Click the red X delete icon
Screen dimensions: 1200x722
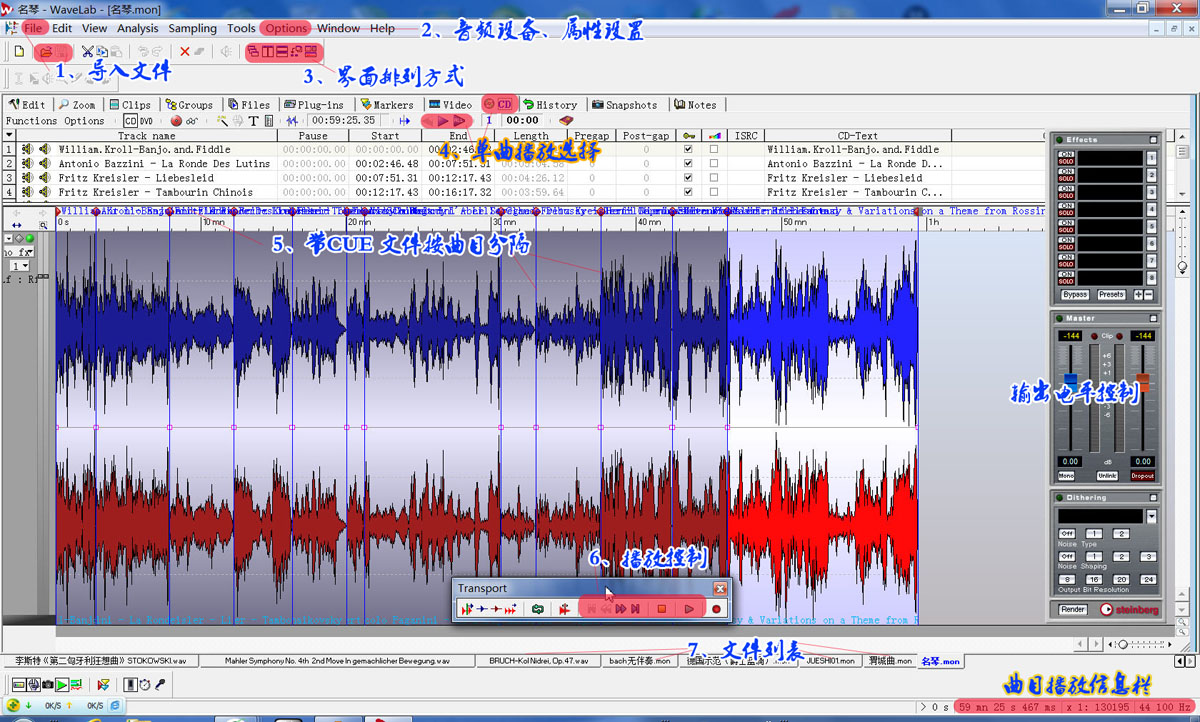click(185, 51)
